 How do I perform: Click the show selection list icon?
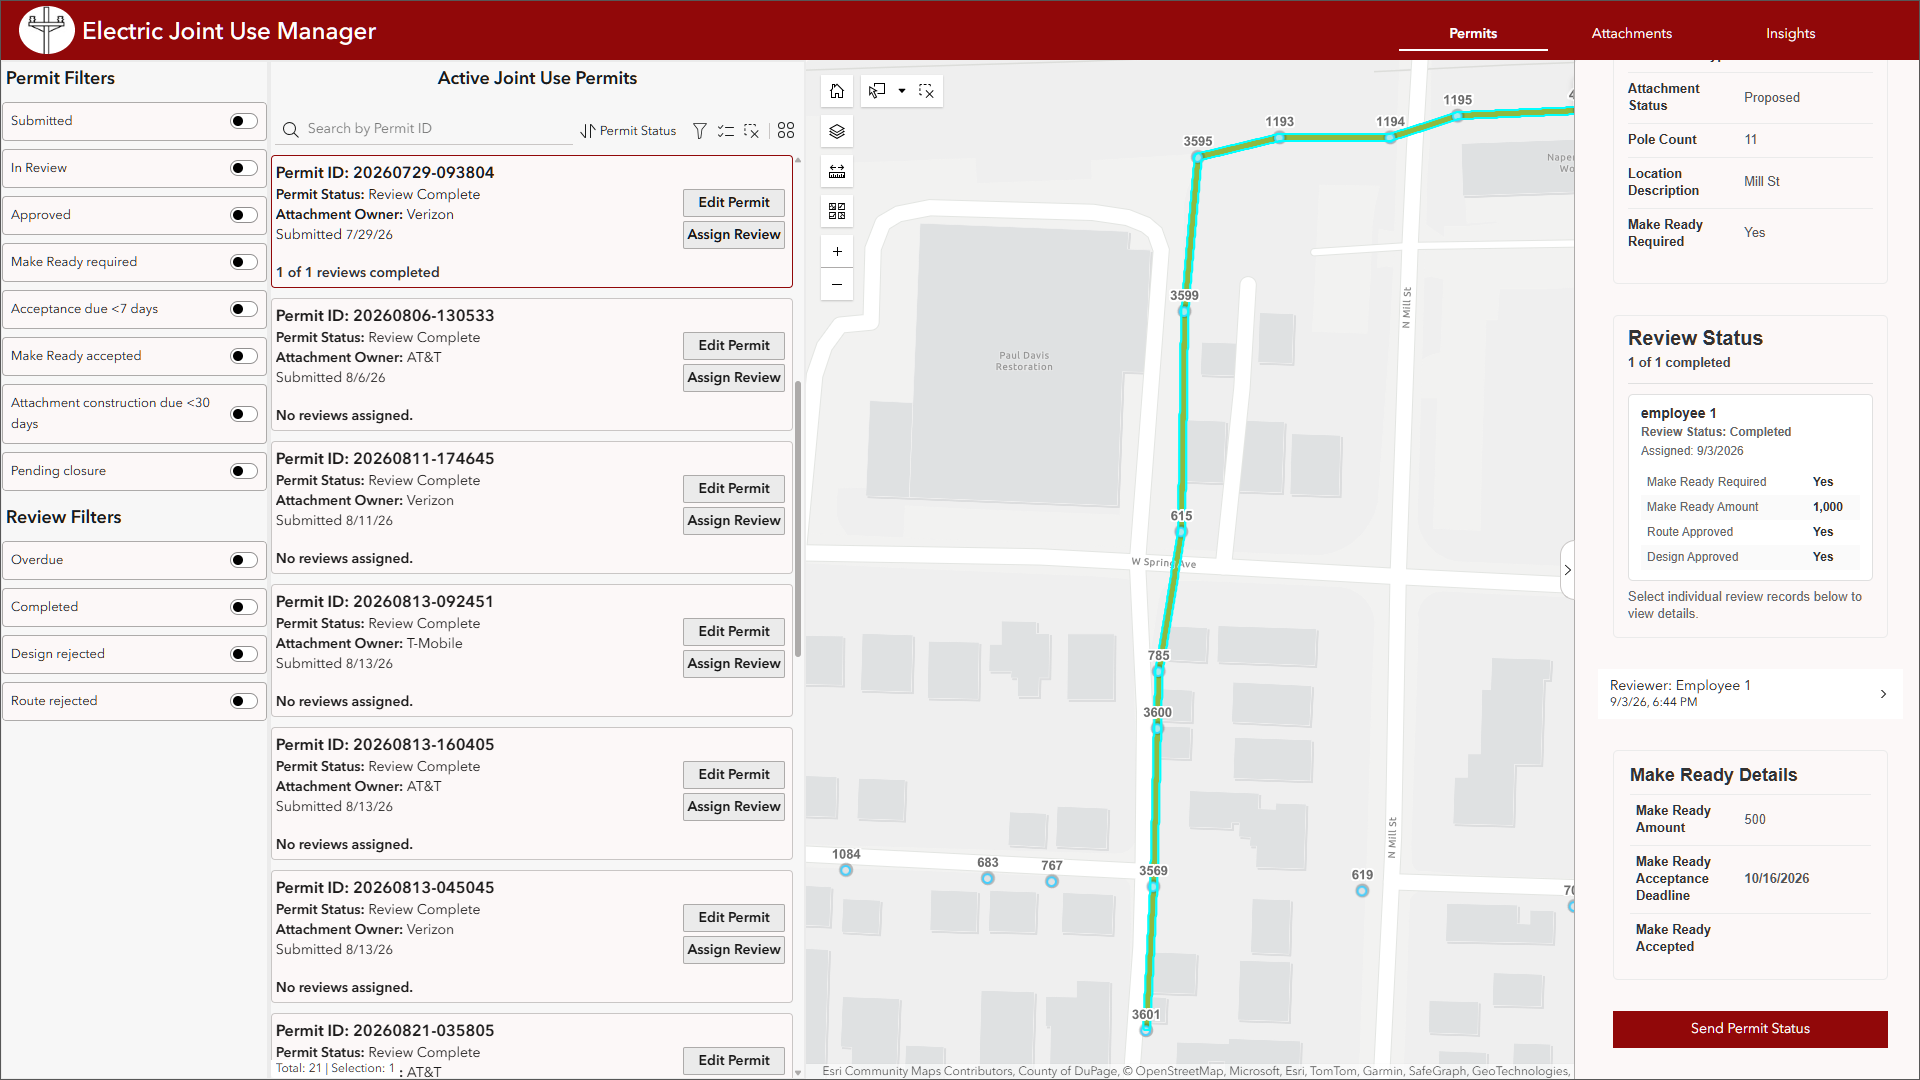pos(726,131)
